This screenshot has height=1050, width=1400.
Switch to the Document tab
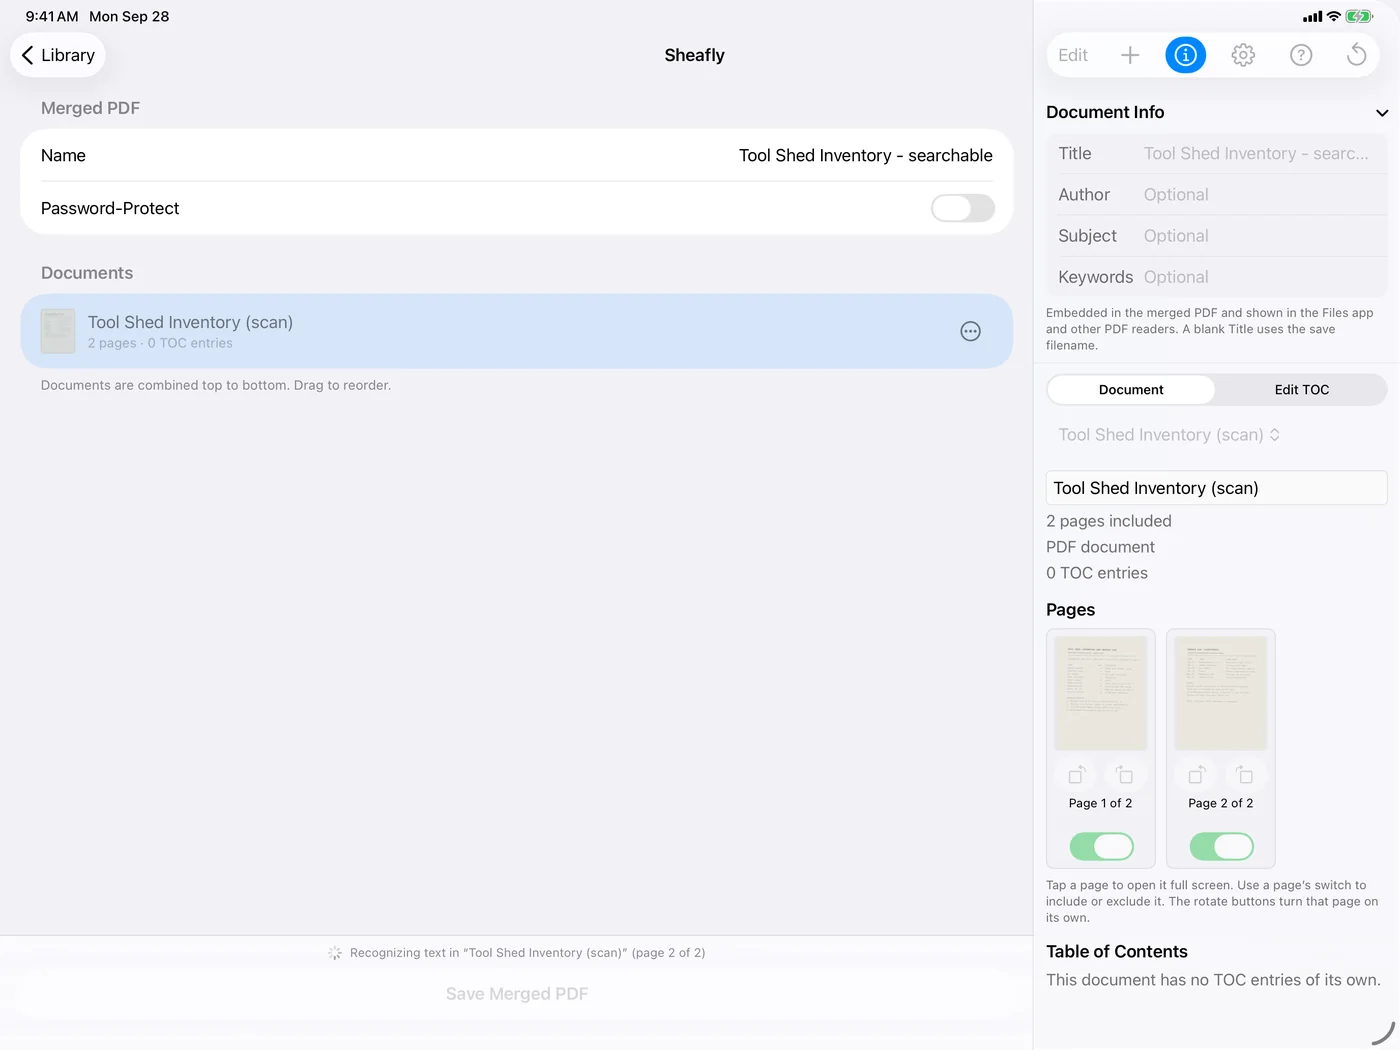pos(1131,390)
